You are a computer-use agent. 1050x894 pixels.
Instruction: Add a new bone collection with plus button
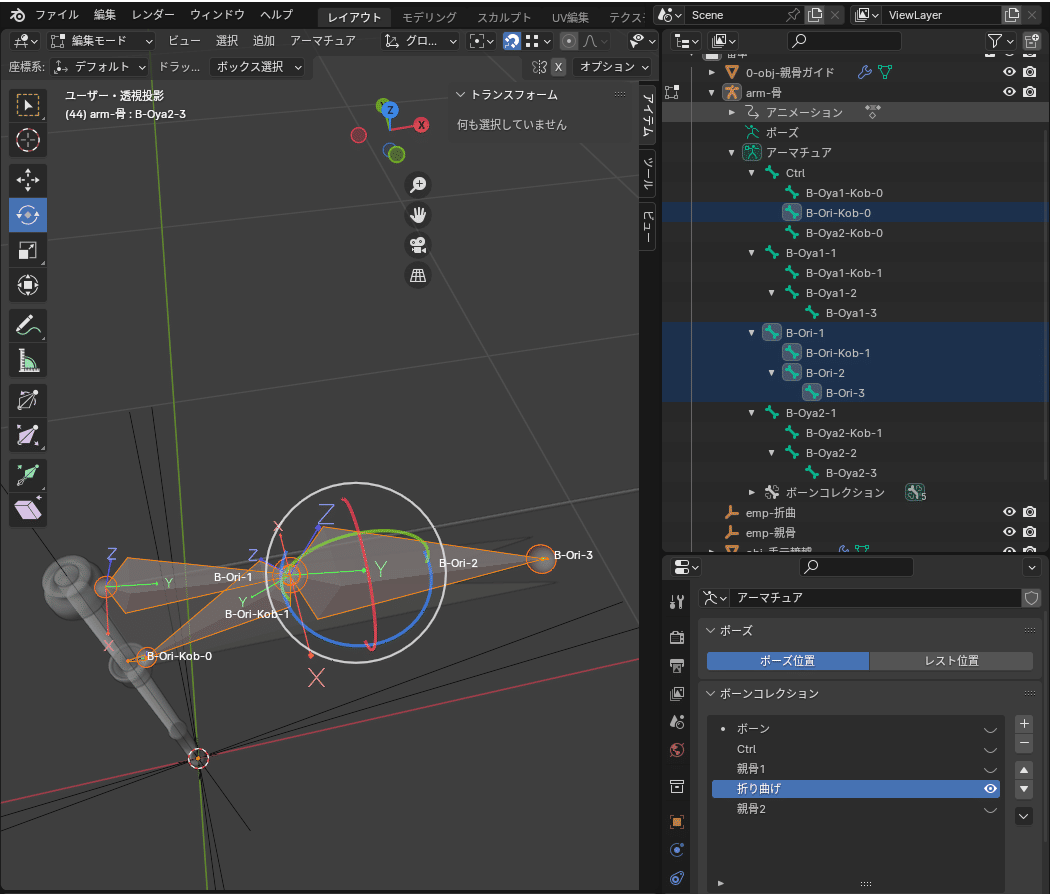click(x=1023, y=723)
